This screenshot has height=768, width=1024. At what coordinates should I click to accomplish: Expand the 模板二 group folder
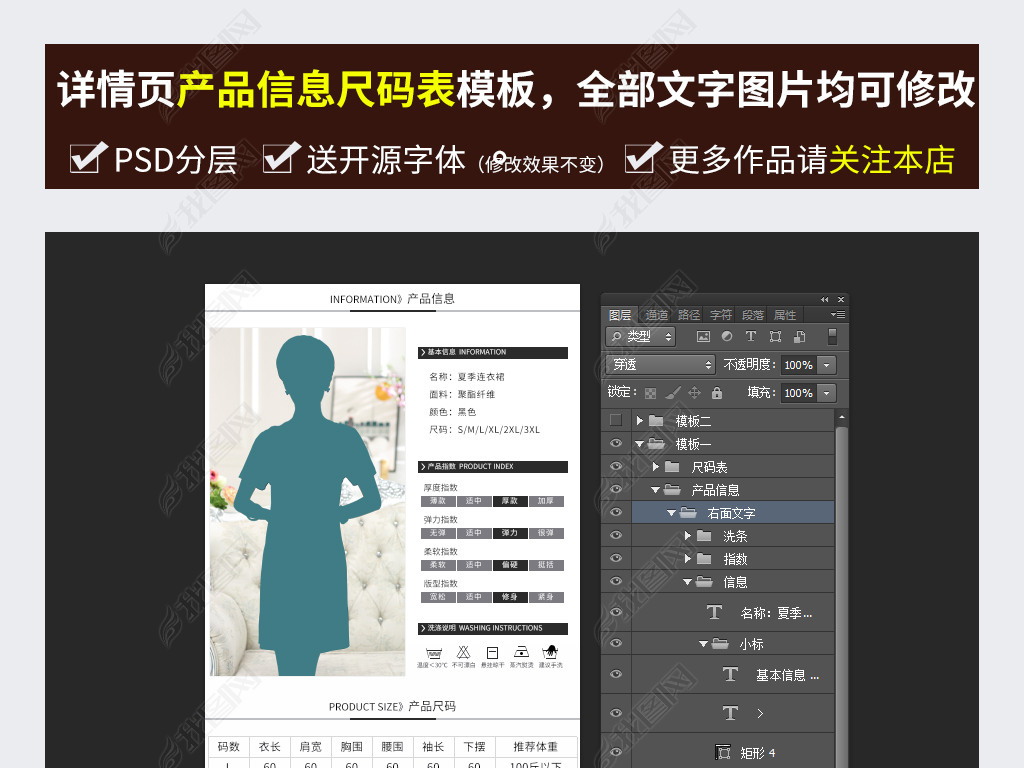coord(640,421)
